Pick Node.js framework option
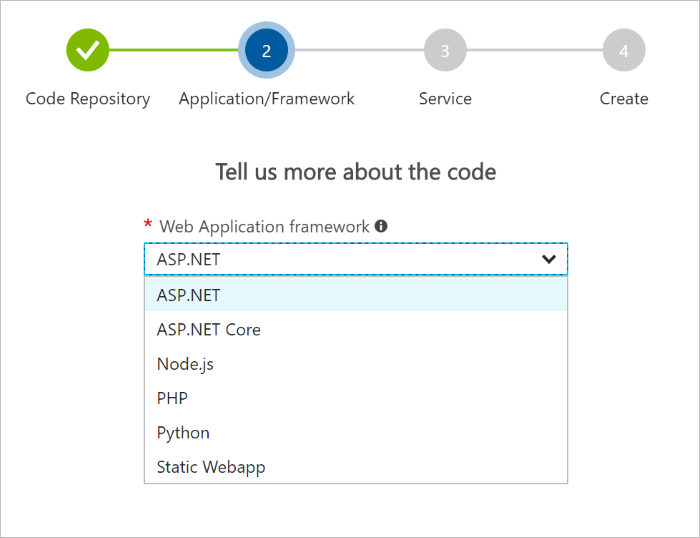Screen dimensions: 700x538 click(x=356, y=364)
